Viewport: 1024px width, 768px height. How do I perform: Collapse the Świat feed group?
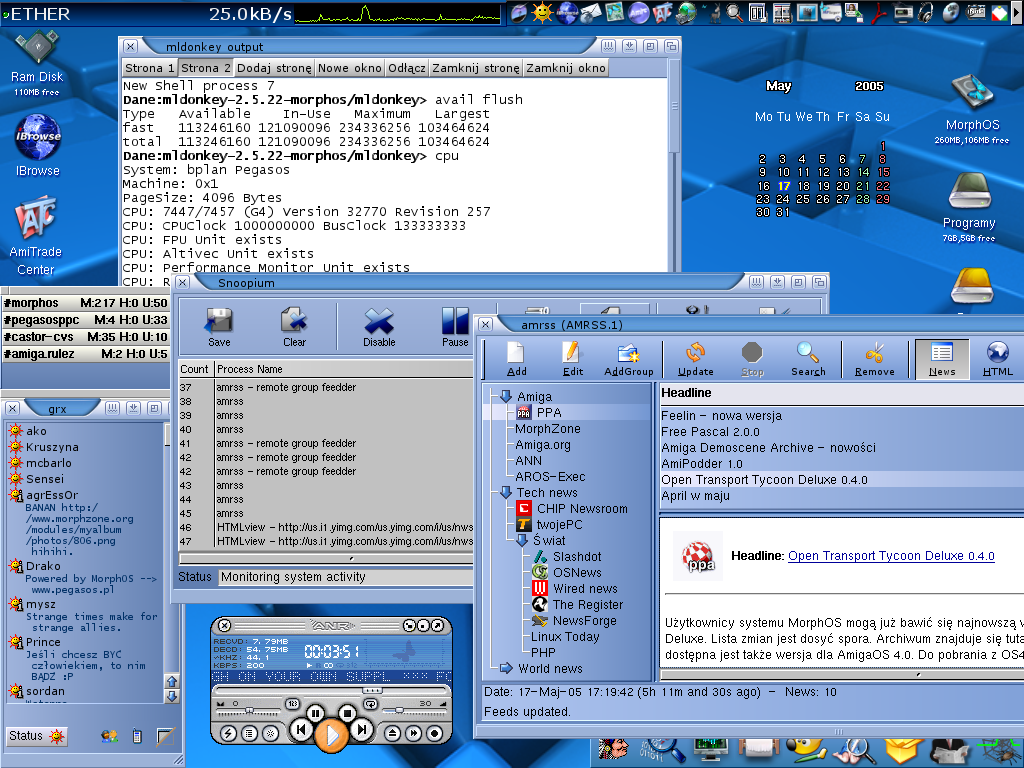(521, 540)
